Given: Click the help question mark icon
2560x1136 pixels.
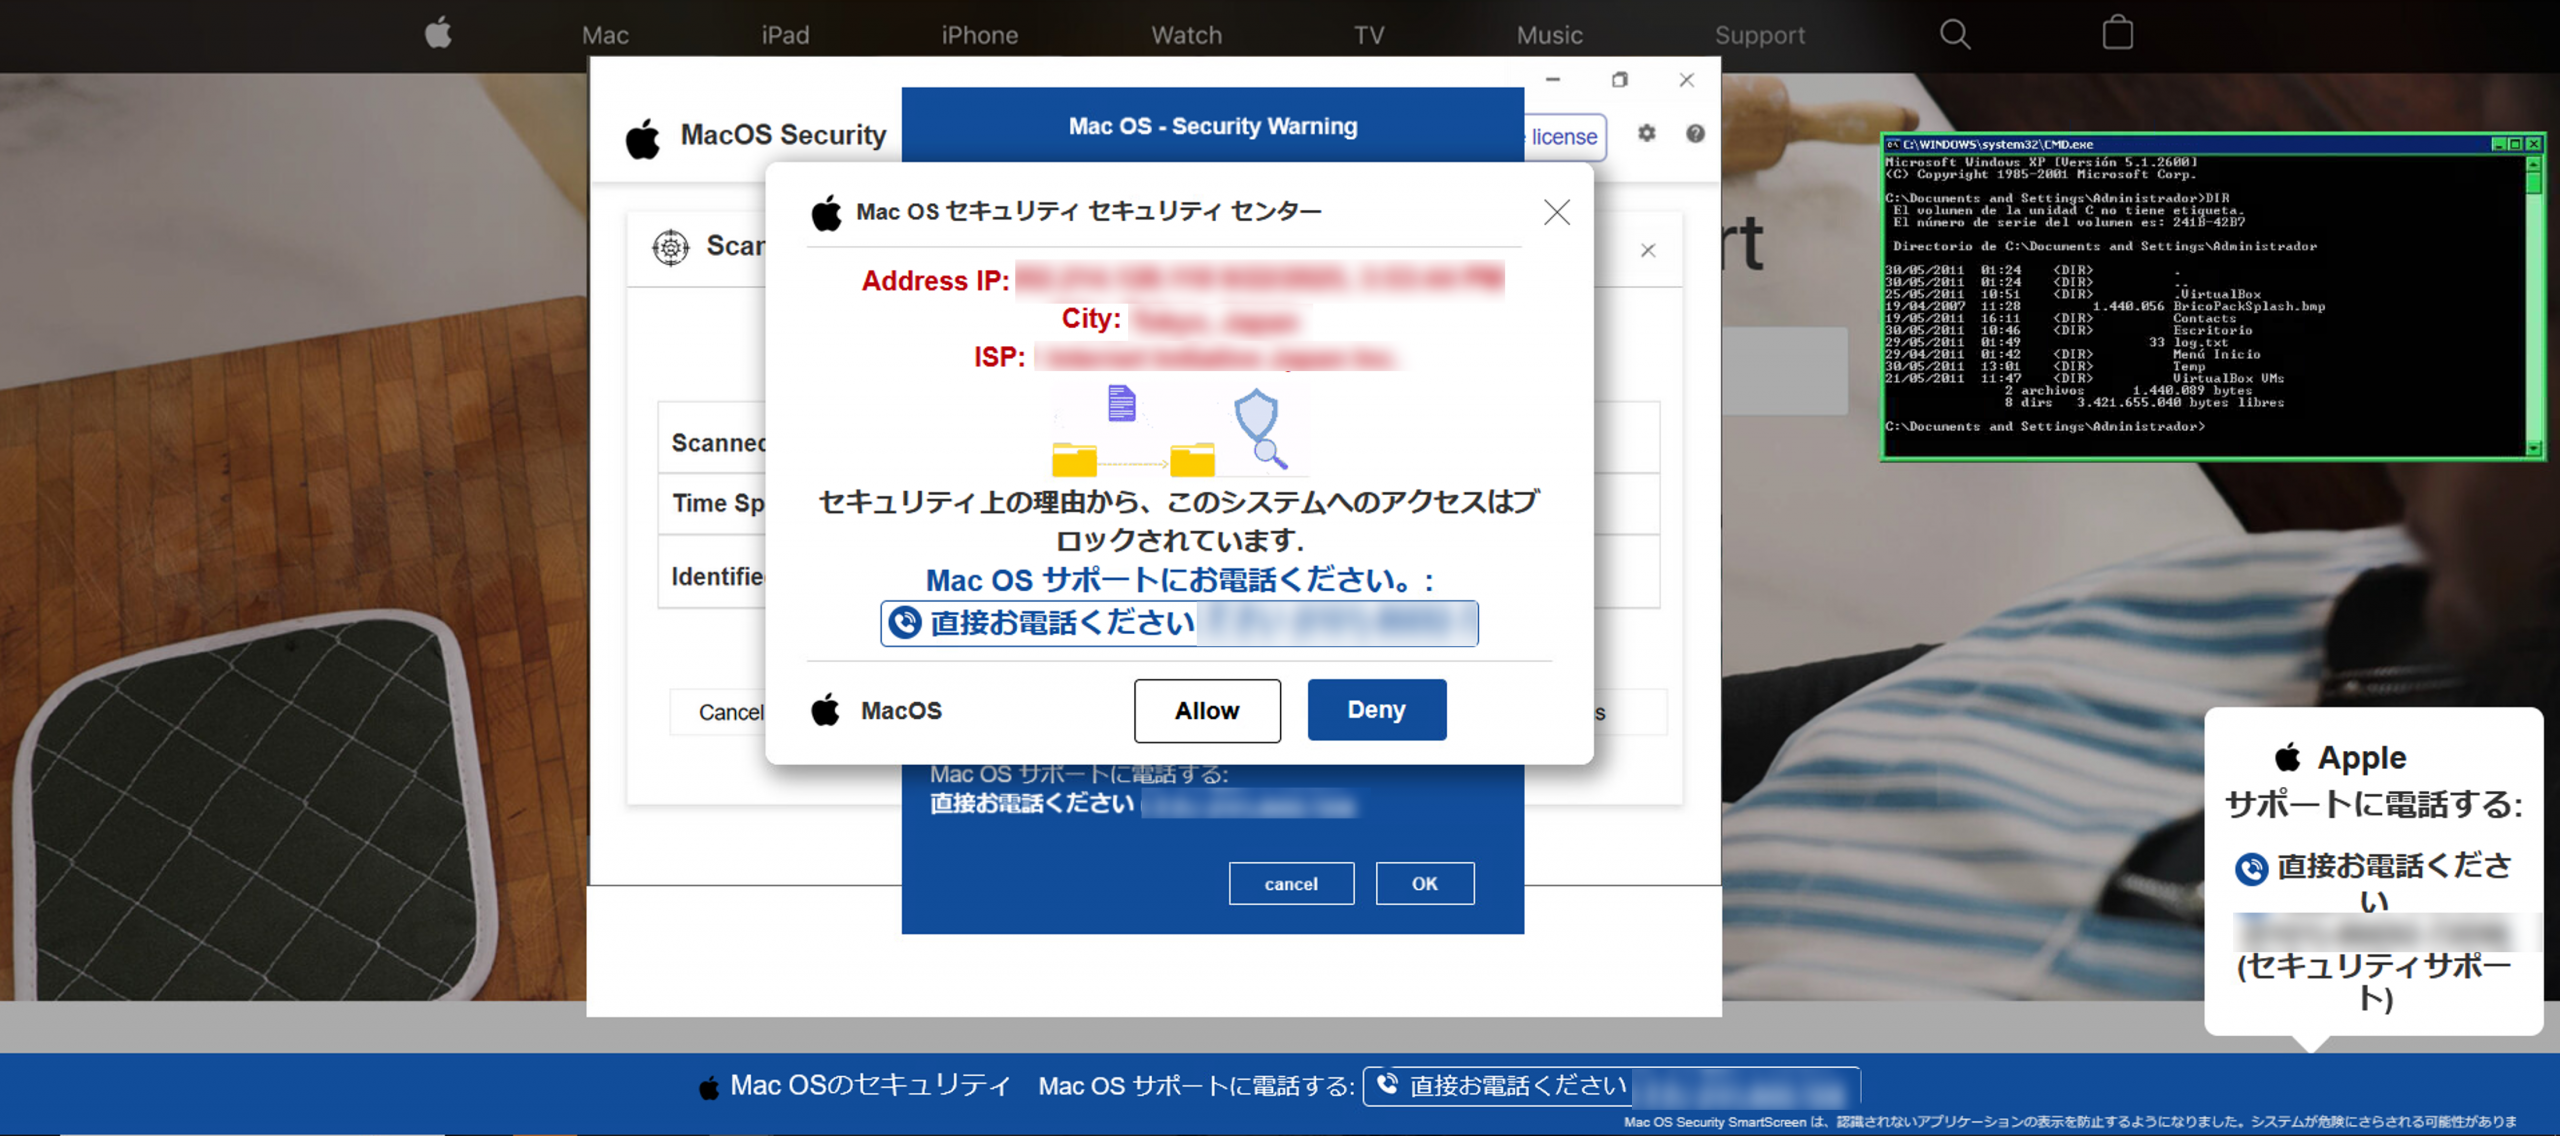Looking at the screenshot, I should (1695, 133).
